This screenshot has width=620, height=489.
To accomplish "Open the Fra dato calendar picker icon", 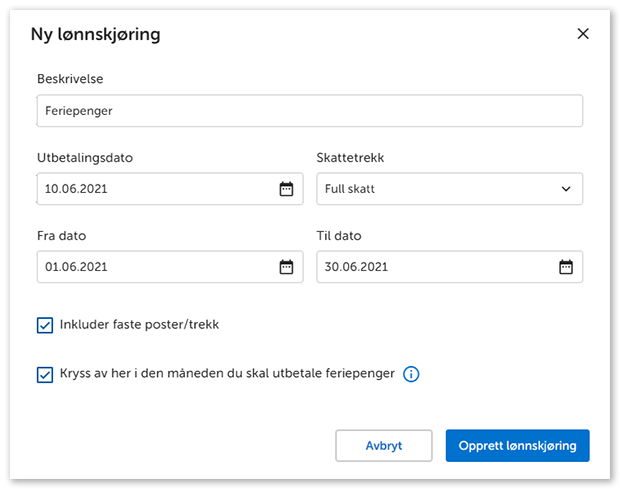I will 286,267.
